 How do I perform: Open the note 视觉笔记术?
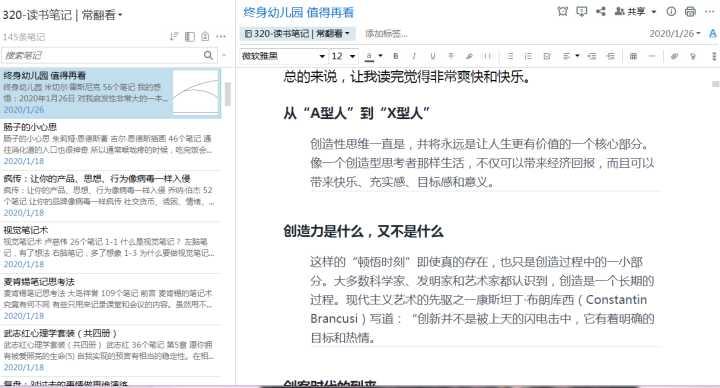111,247
